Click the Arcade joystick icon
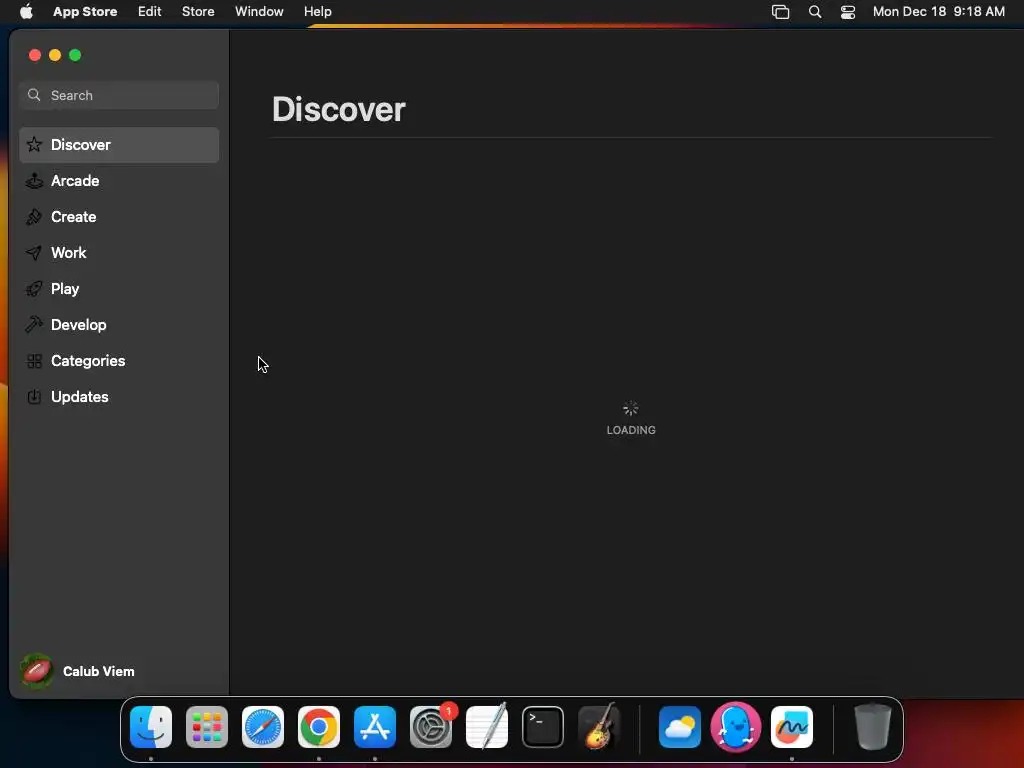Screen dimensions: 1024x768 [x=34, y=181]
